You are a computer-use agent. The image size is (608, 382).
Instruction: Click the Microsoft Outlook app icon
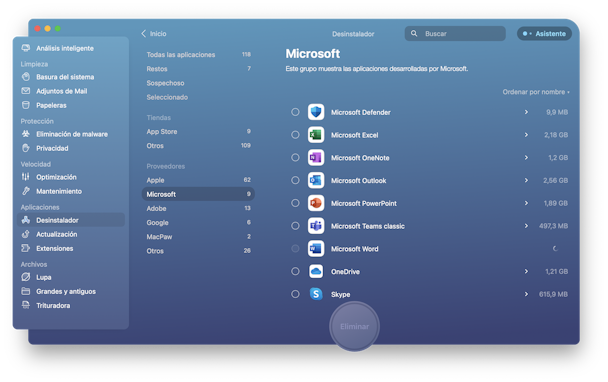pos(316,180)
